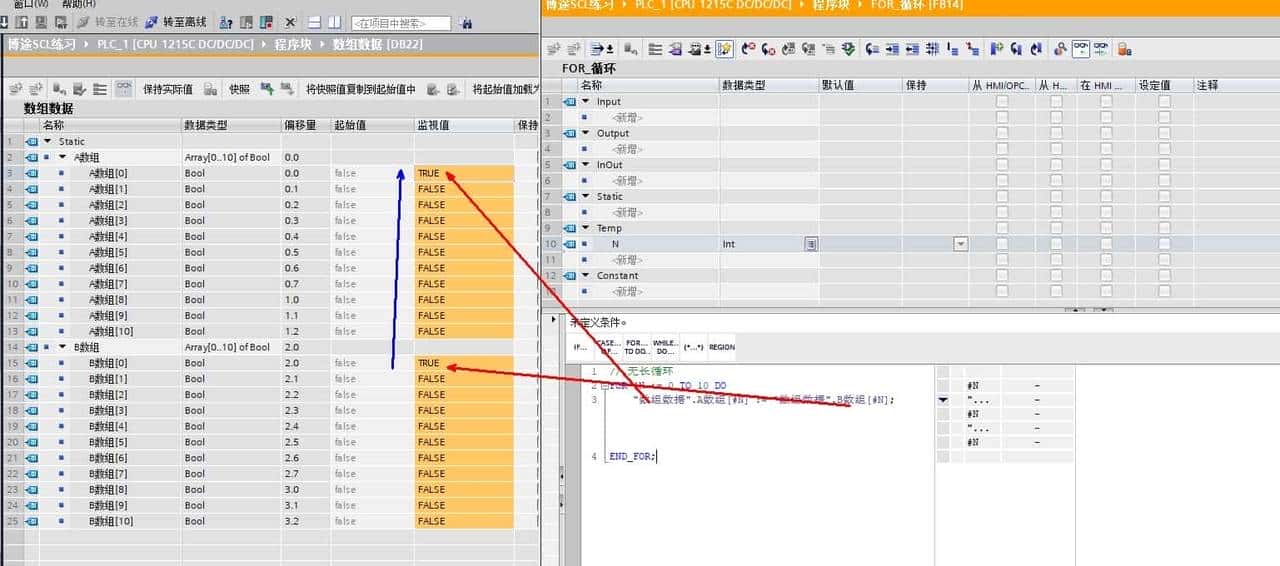The image size is (1280, 566).
Task: Toggle 设定值 checkbox in Input row
Action: click(x=1164, y=101)
